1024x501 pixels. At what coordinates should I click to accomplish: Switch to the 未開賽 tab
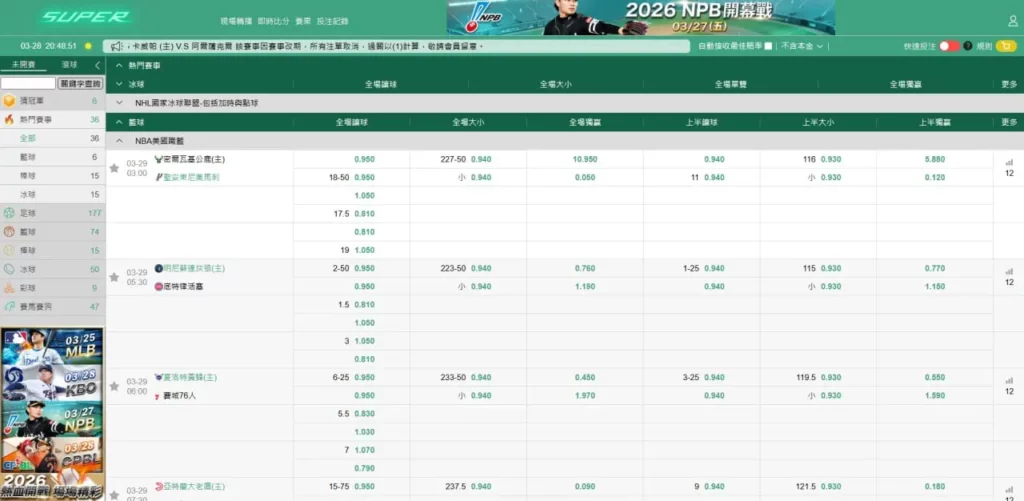pyautogui.click(x=23, y=65)
